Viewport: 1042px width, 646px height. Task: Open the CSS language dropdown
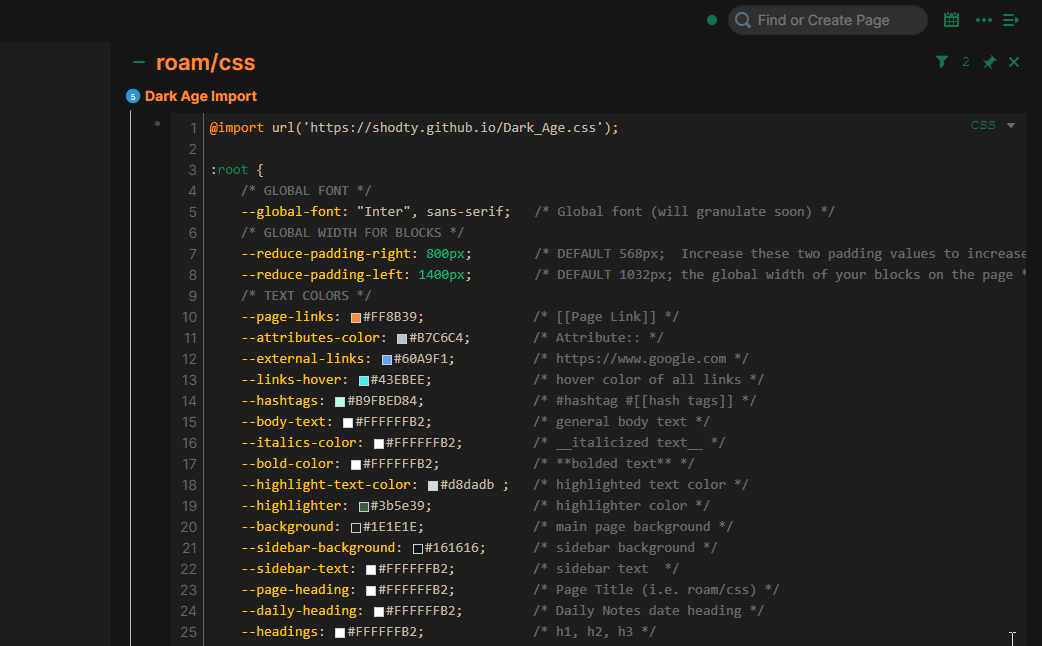[992, 125]
